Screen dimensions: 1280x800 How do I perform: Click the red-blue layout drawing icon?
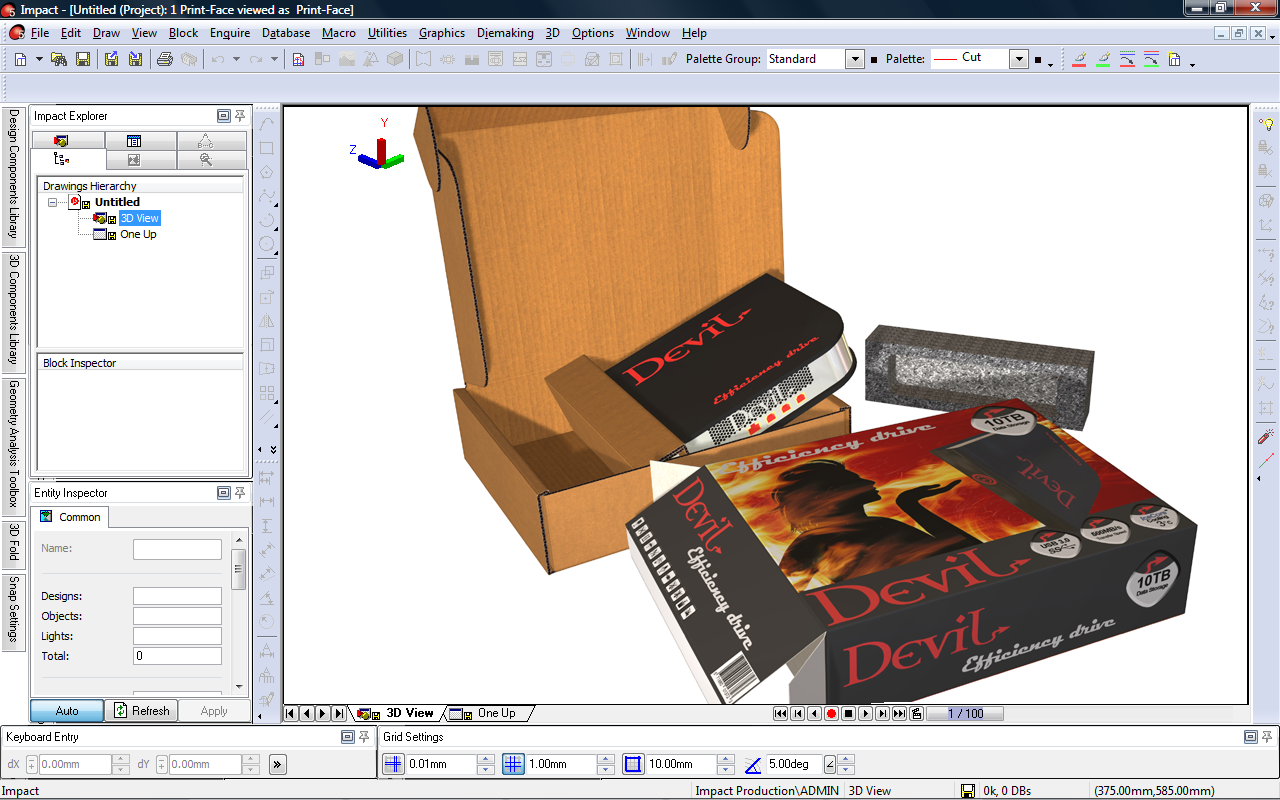pyautogui.click(x=298, y=59)
